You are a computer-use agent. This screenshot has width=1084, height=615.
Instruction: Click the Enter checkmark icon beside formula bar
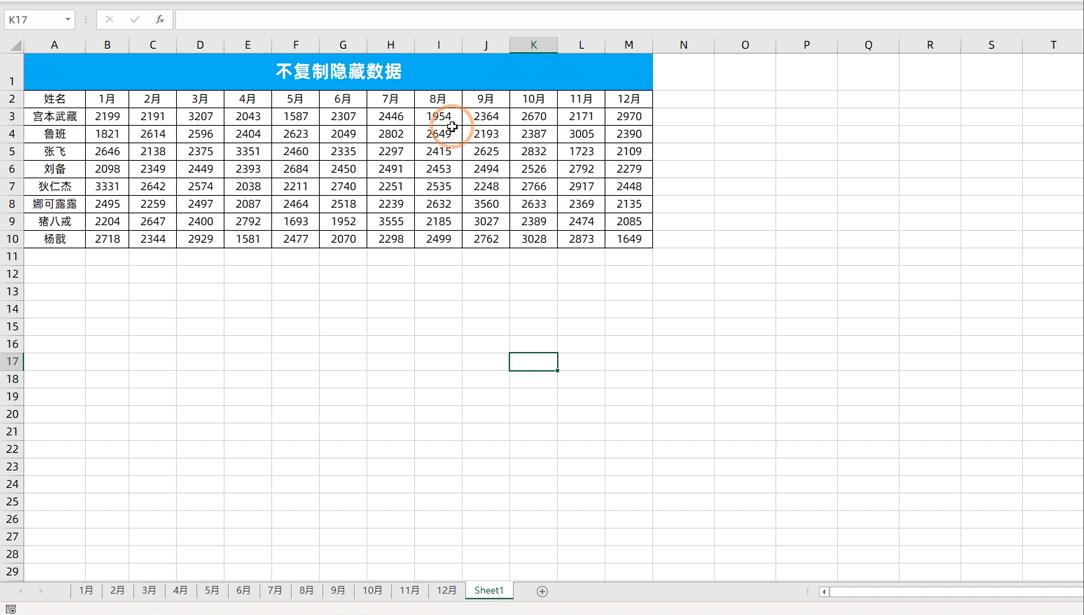(x=134, y=18)
